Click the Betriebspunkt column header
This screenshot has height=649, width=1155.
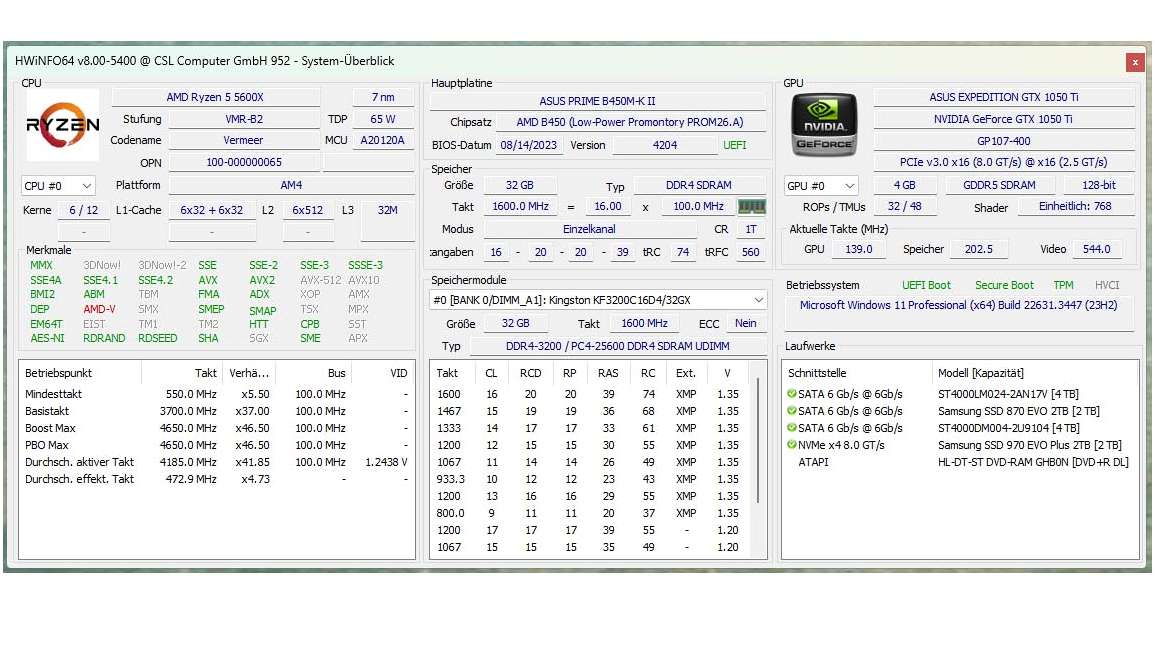pos(79,373)
